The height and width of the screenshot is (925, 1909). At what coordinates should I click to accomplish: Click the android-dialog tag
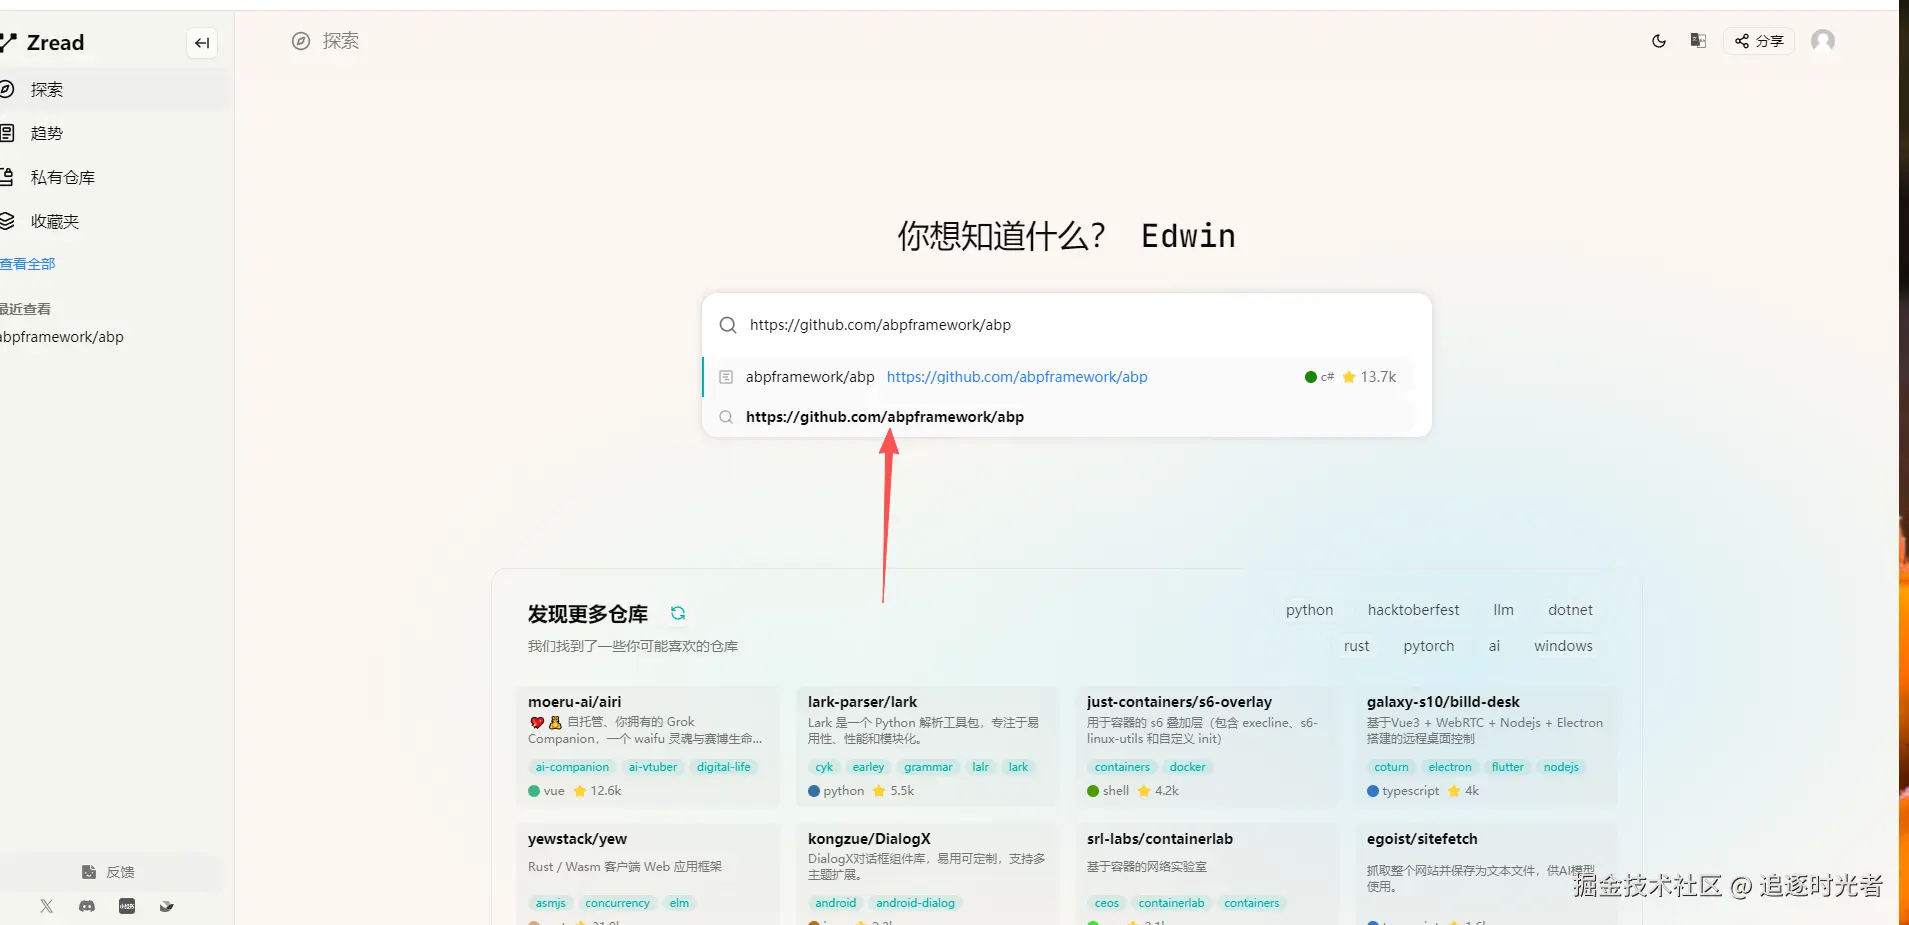click(x=915, y=903)
